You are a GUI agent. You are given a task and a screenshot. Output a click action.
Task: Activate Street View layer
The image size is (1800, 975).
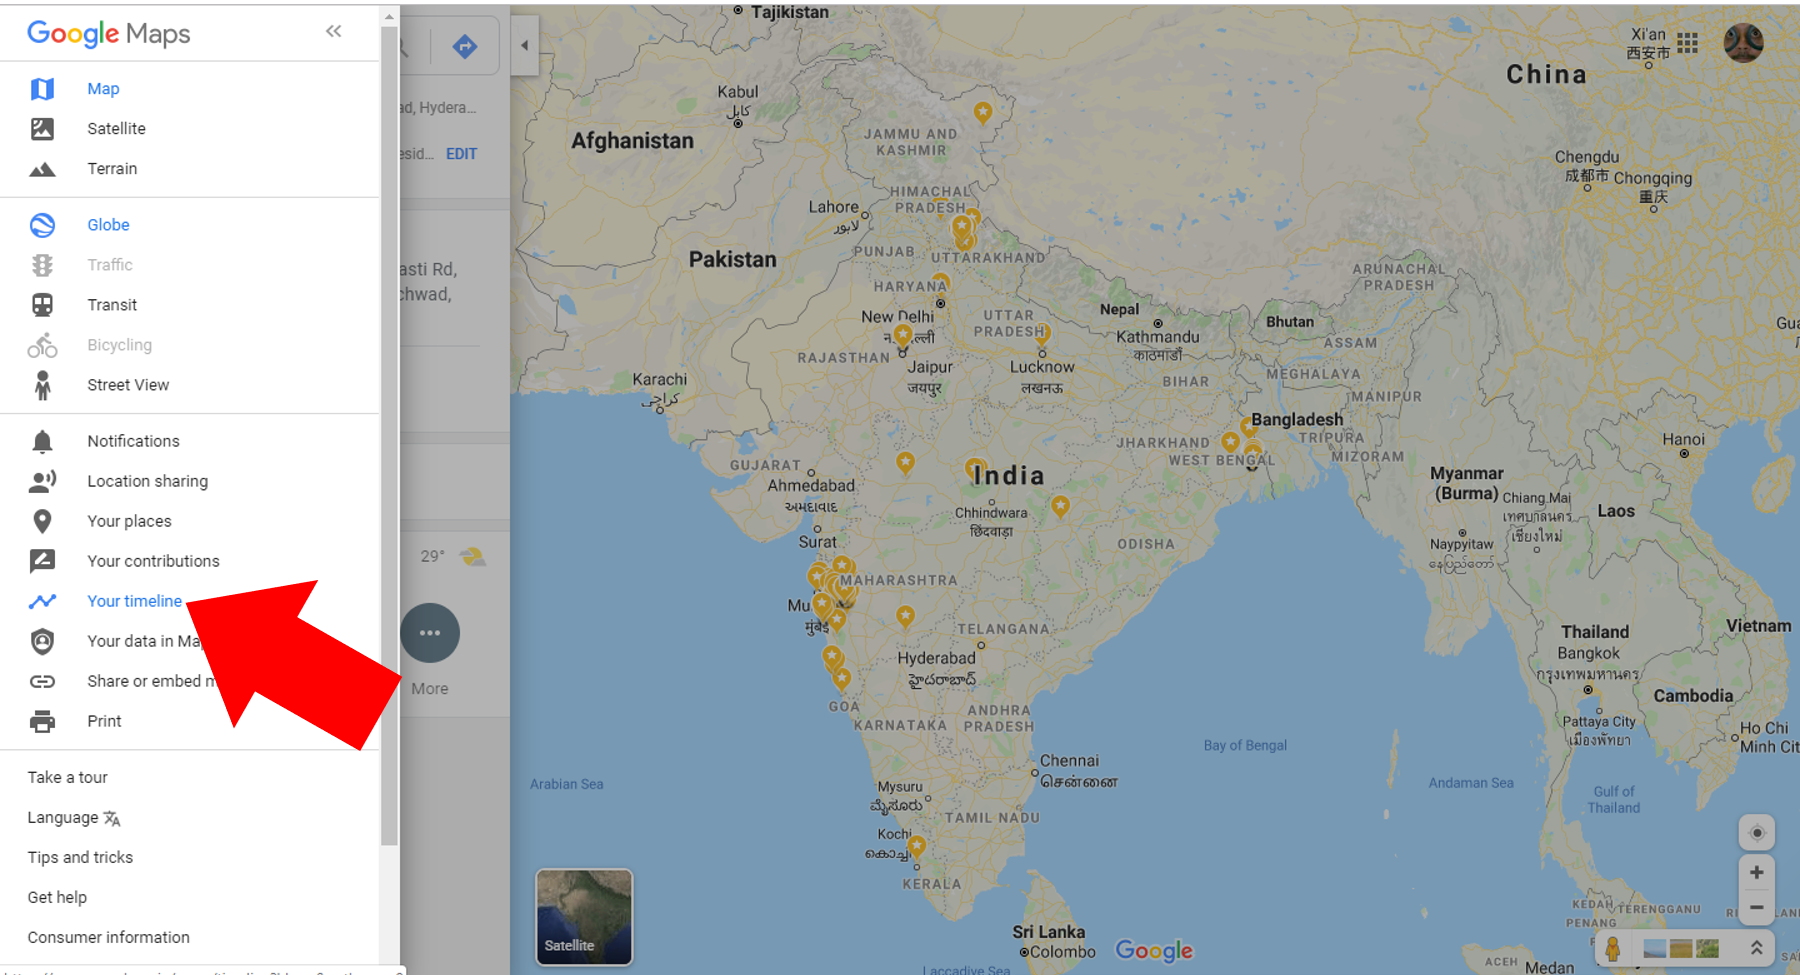point(128,385)
